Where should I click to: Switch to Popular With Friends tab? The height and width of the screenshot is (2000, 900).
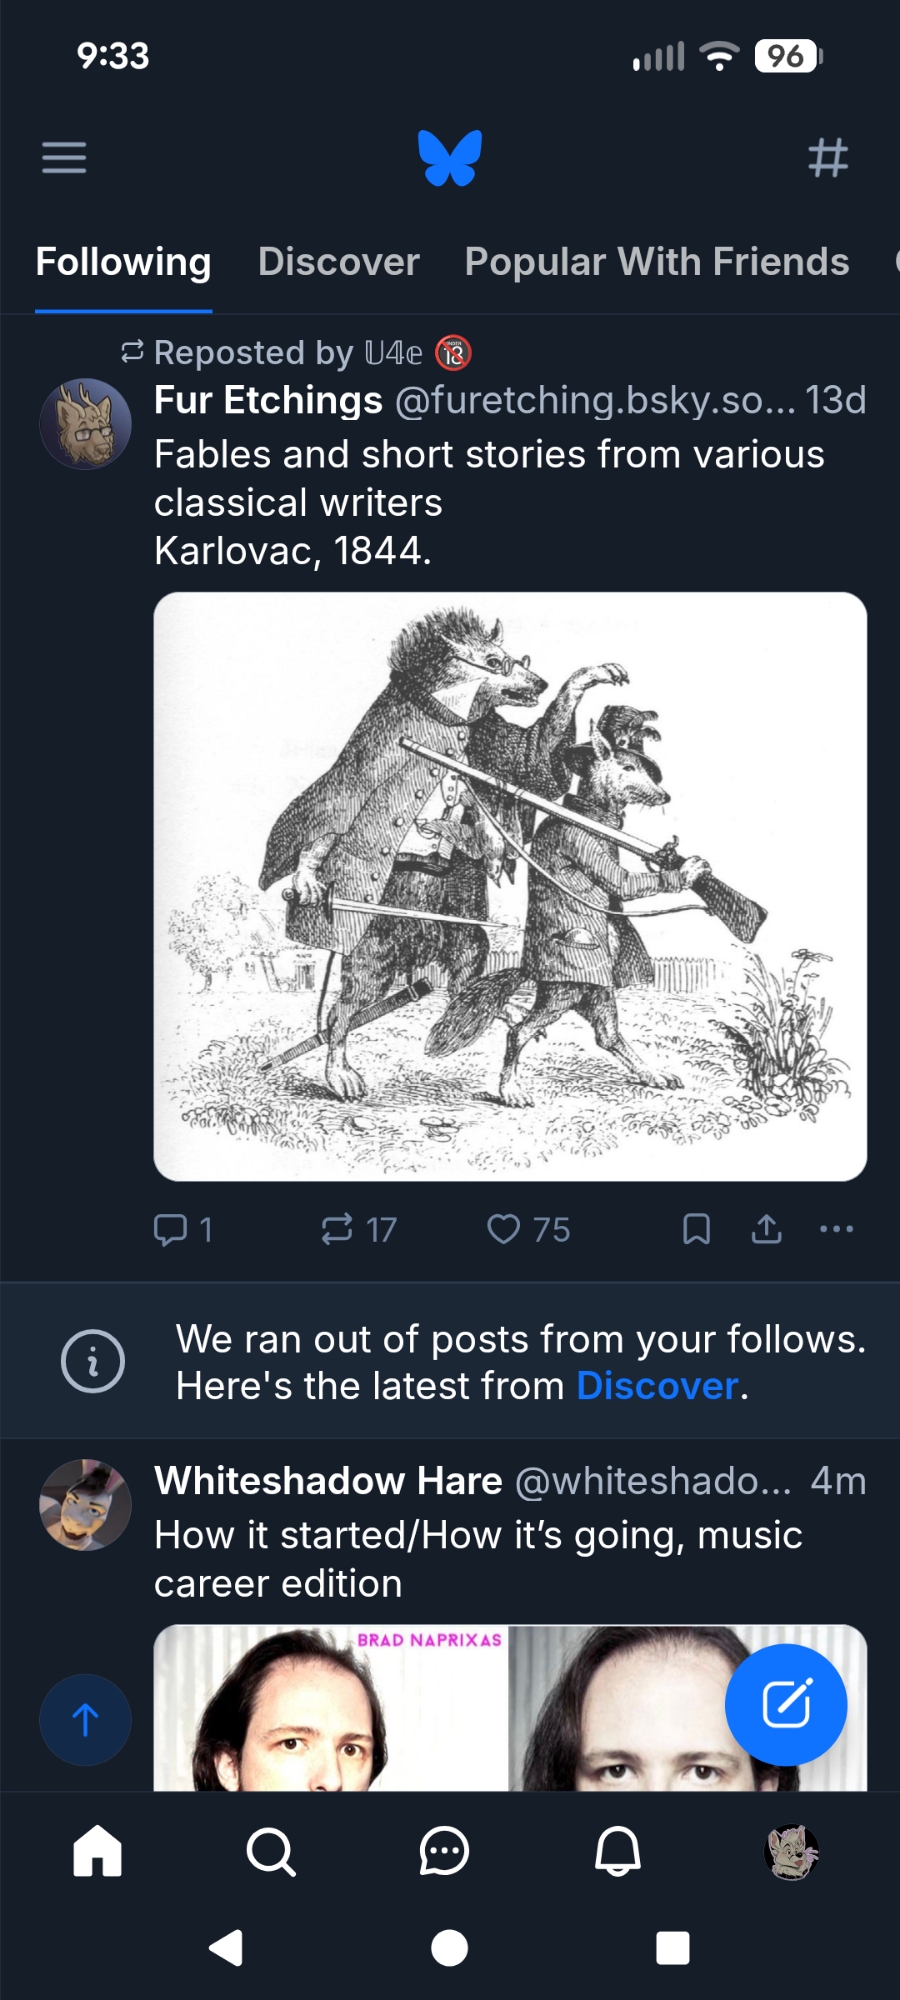click(657, 262)
